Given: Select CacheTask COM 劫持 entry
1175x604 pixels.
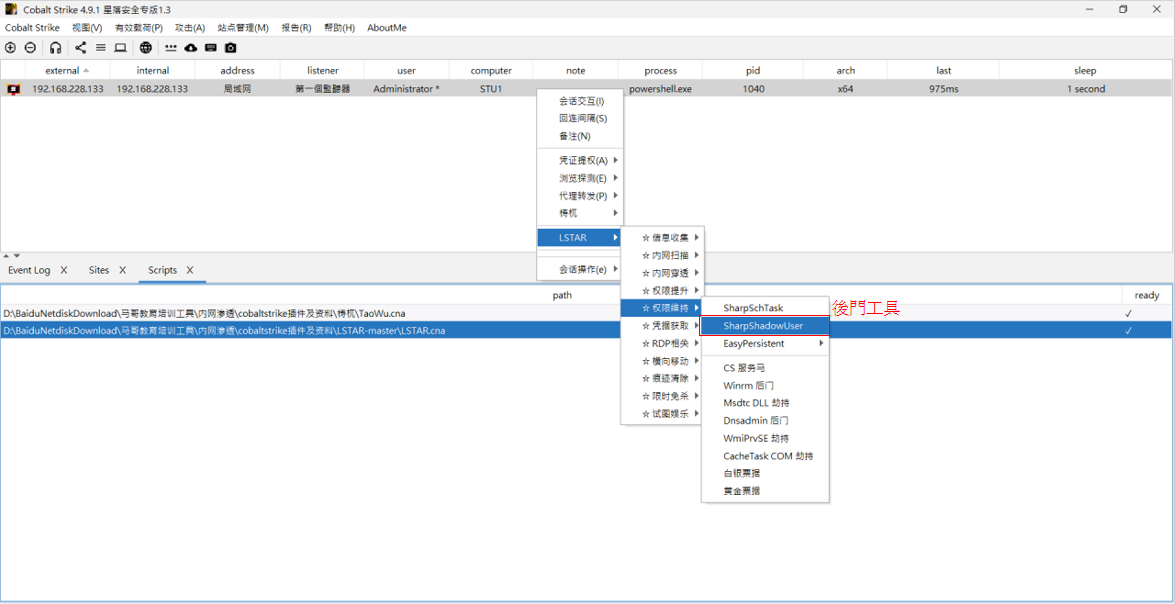Looking at the screenshot, I should pos(765,456).
